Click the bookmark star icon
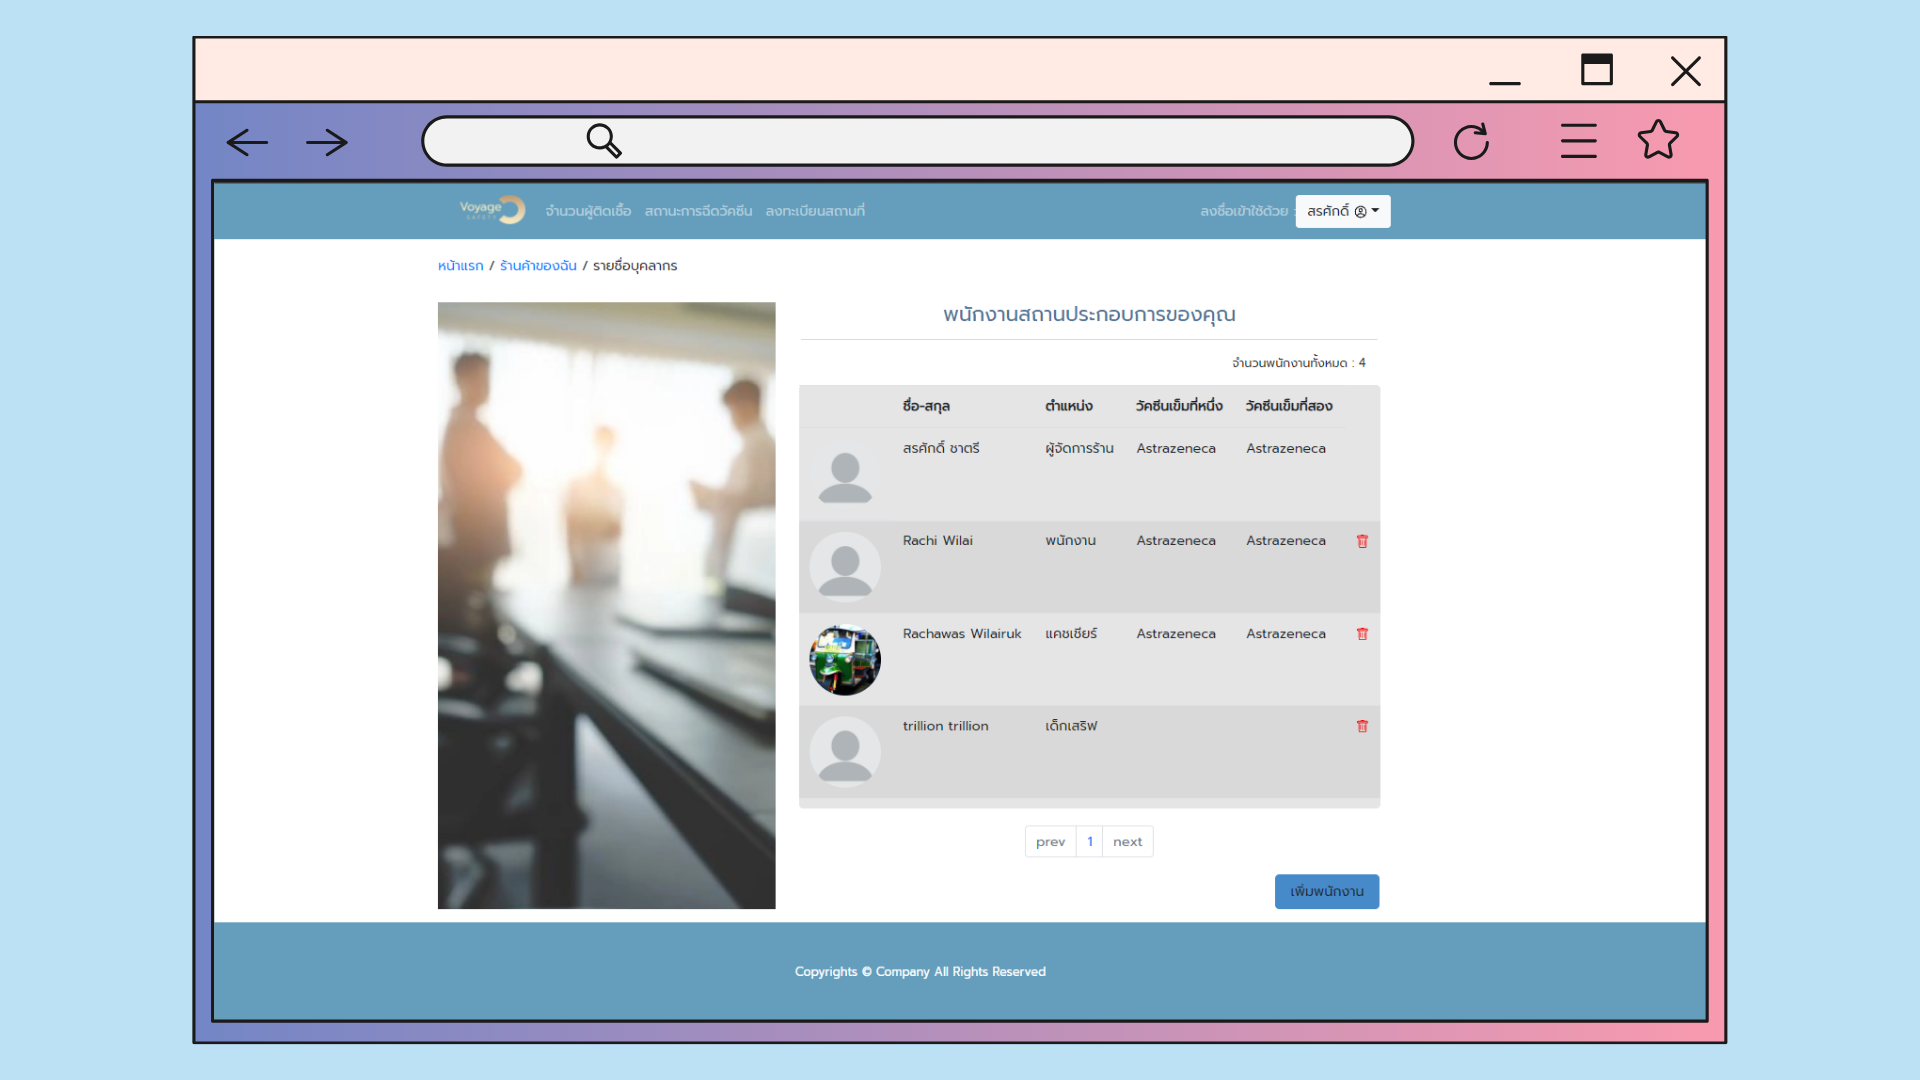 [x=1658, y=140]
